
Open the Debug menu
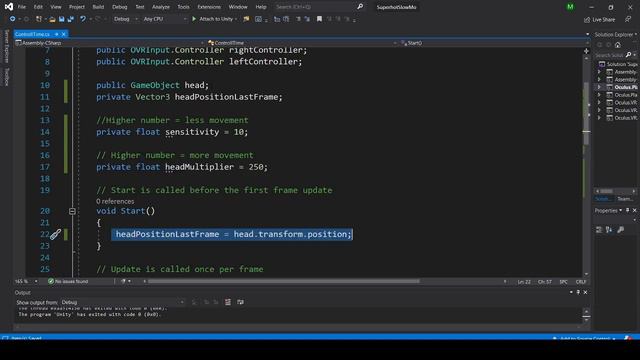120,7
